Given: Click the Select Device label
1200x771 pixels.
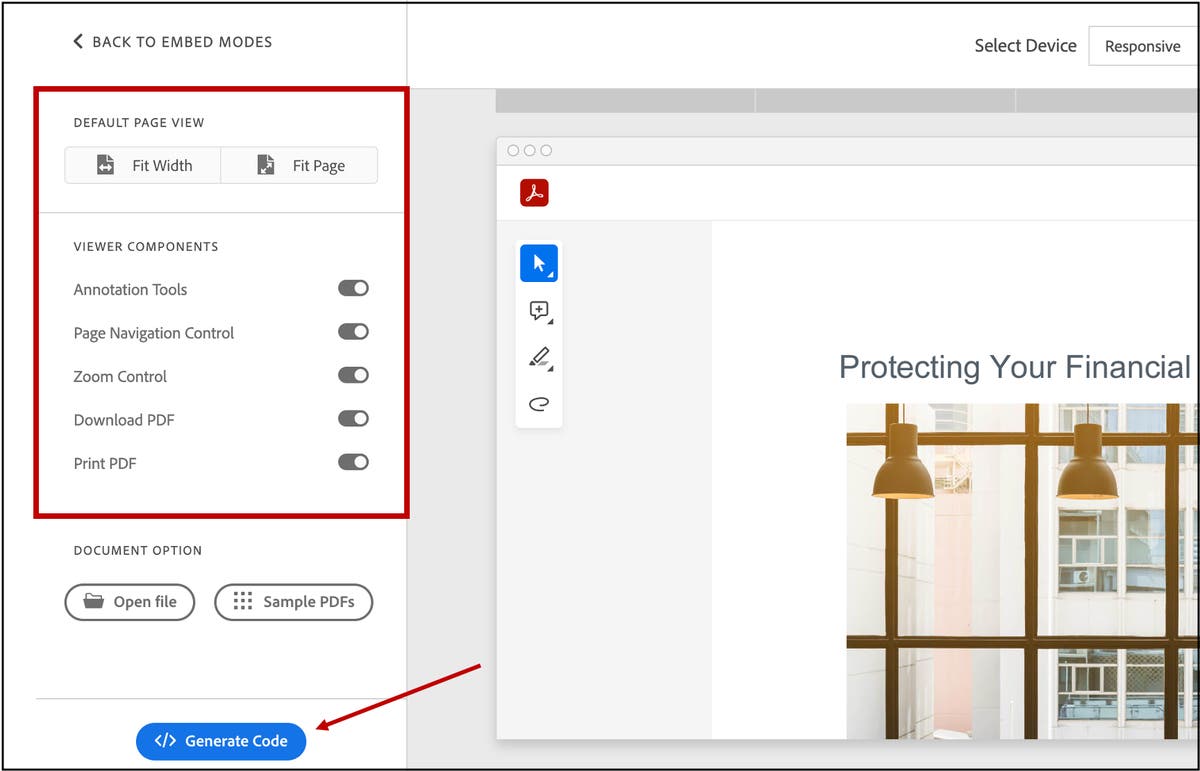Looking at the screenshot, I should (x=1026, y=46).
